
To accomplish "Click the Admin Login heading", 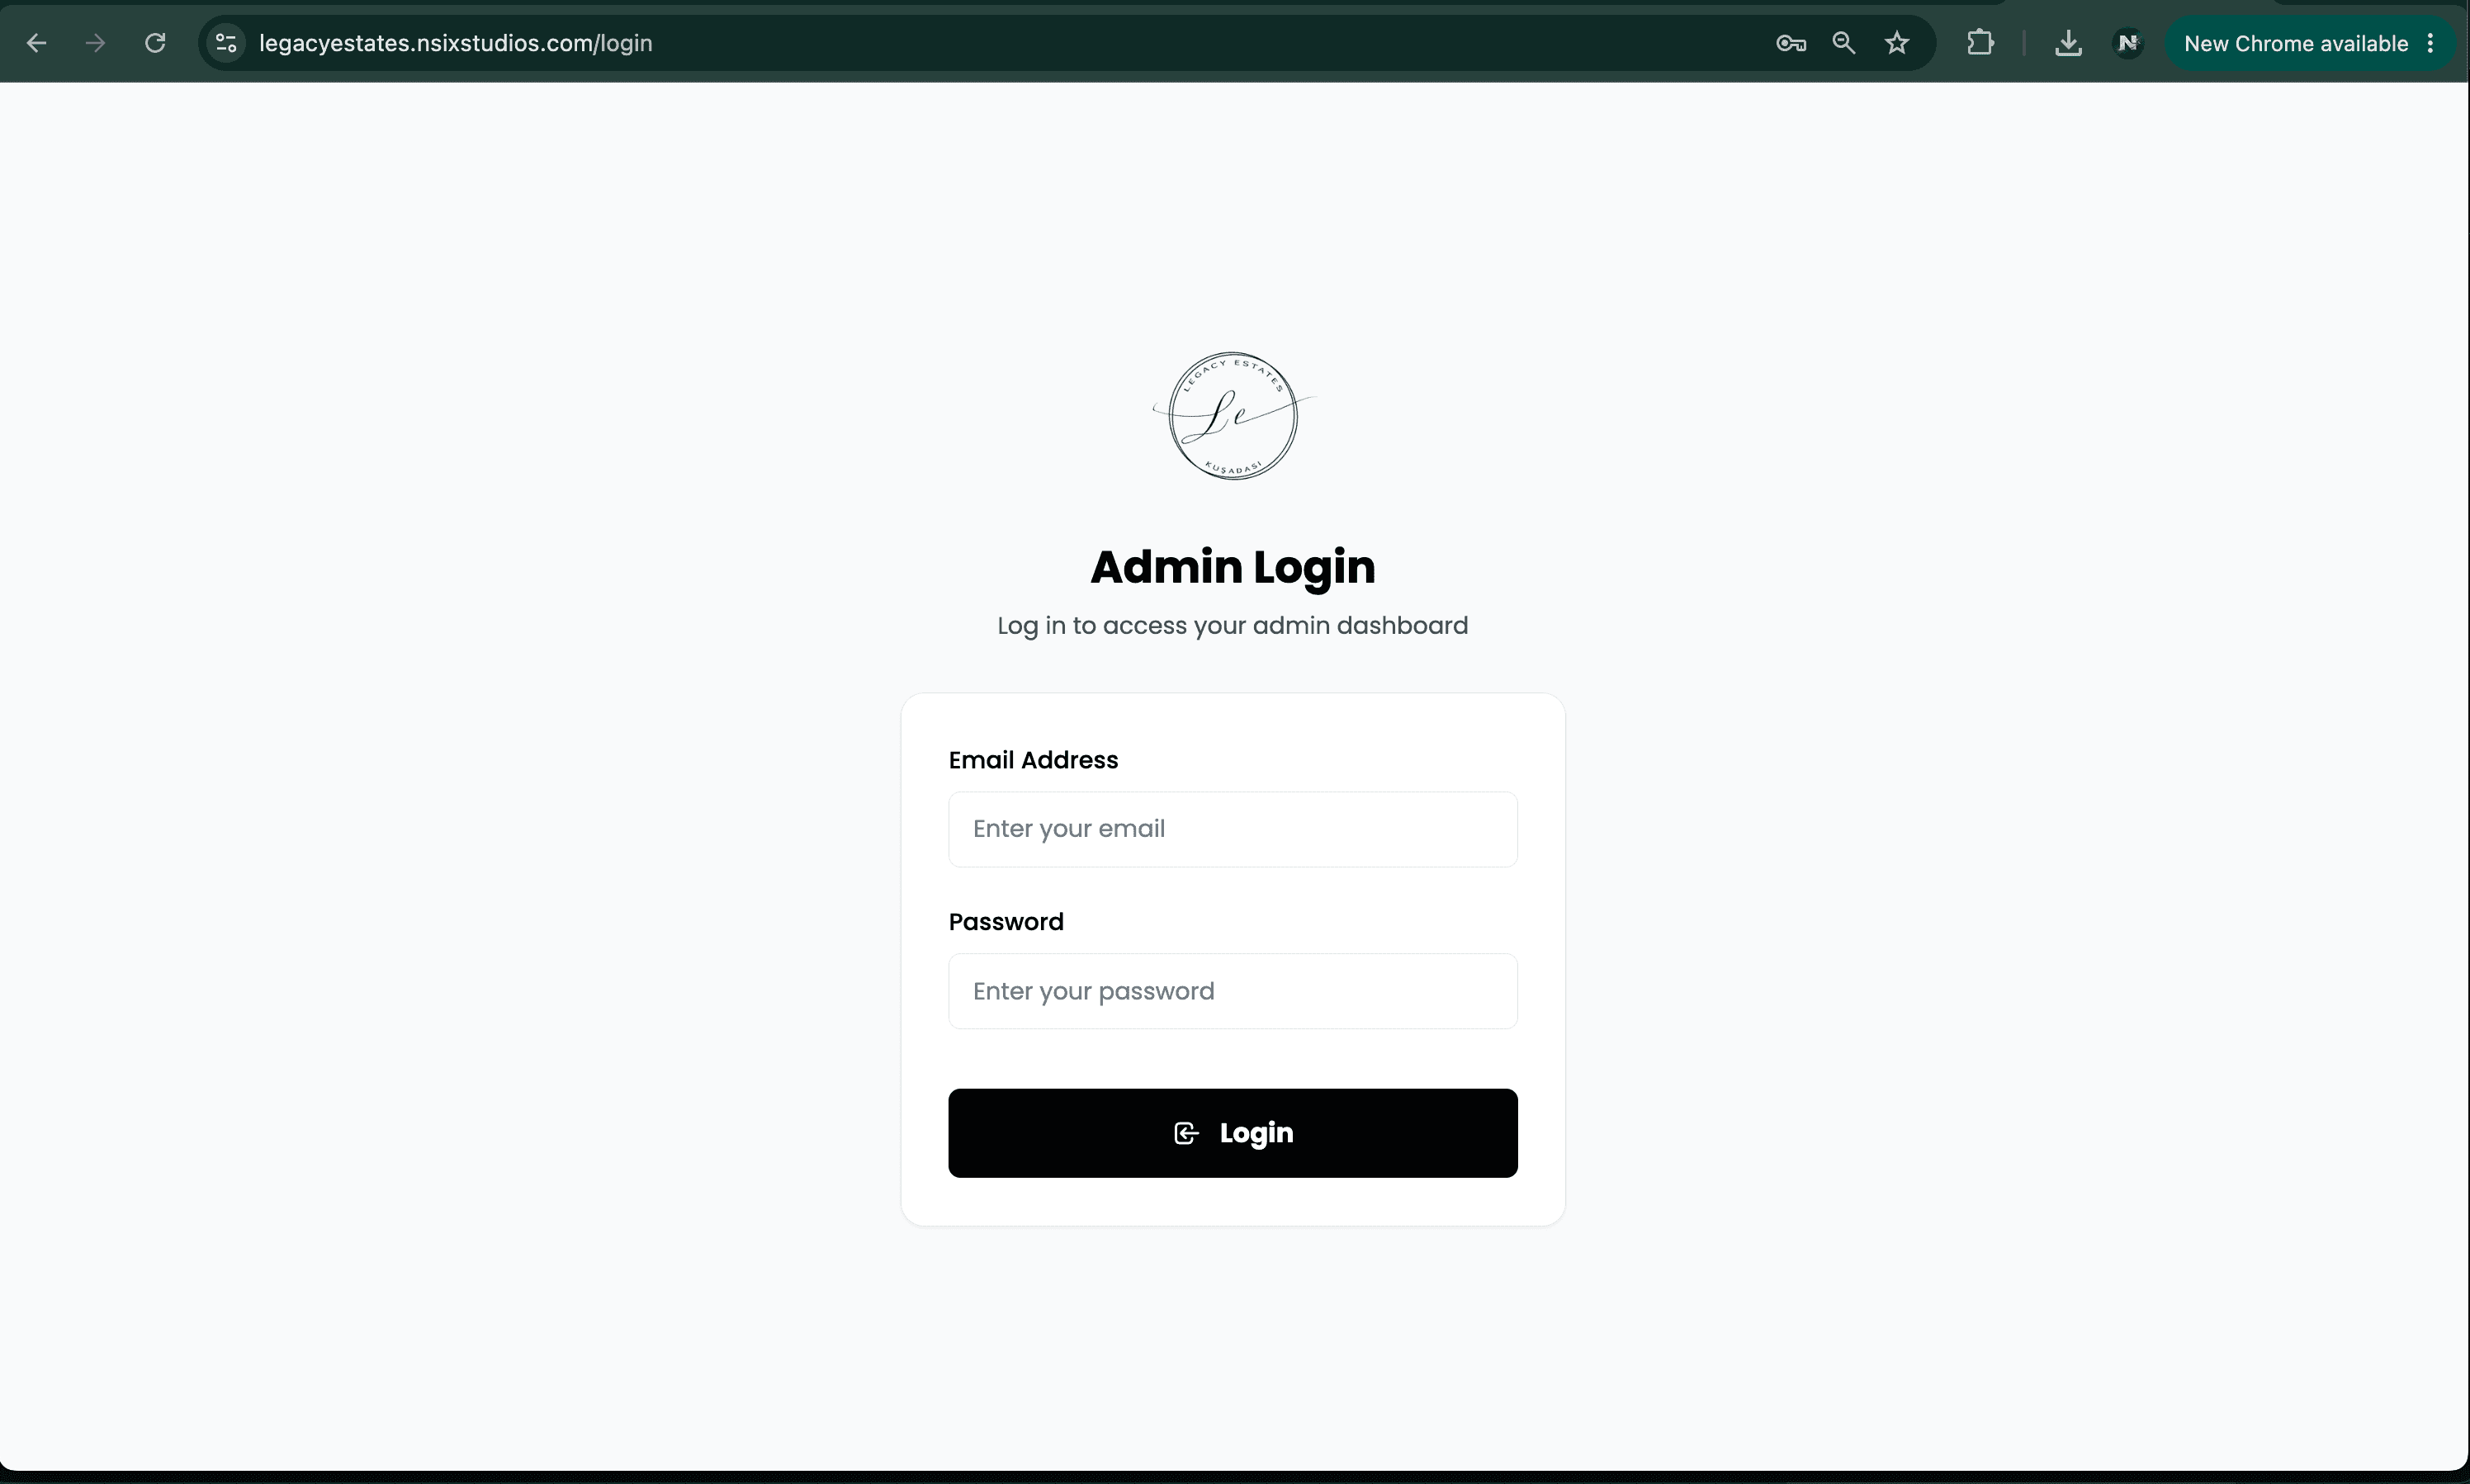I will [1233, 567].
